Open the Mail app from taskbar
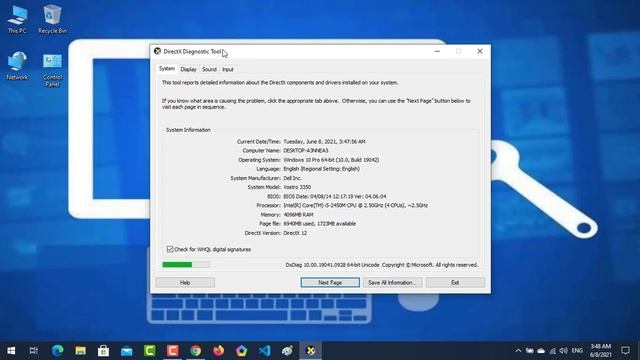The image size is (640, 360). [127, 351]
